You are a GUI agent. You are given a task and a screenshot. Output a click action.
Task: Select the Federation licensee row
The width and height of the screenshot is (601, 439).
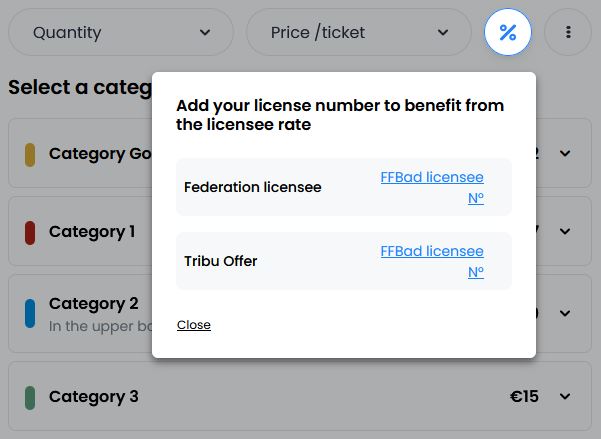tap(344, 187)
